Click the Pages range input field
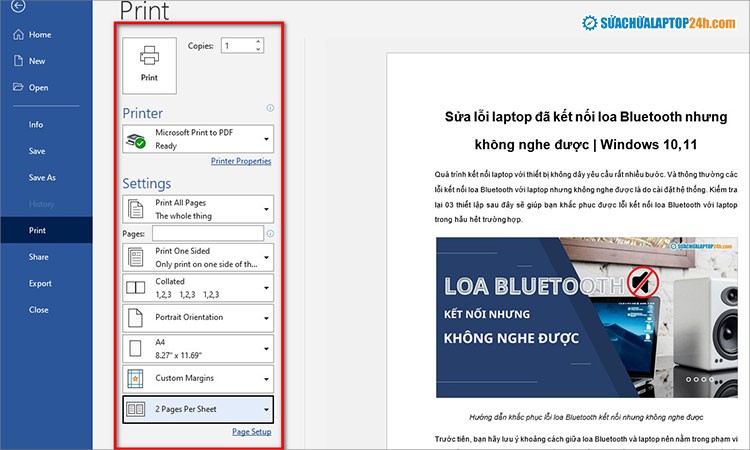 point(208,233)
